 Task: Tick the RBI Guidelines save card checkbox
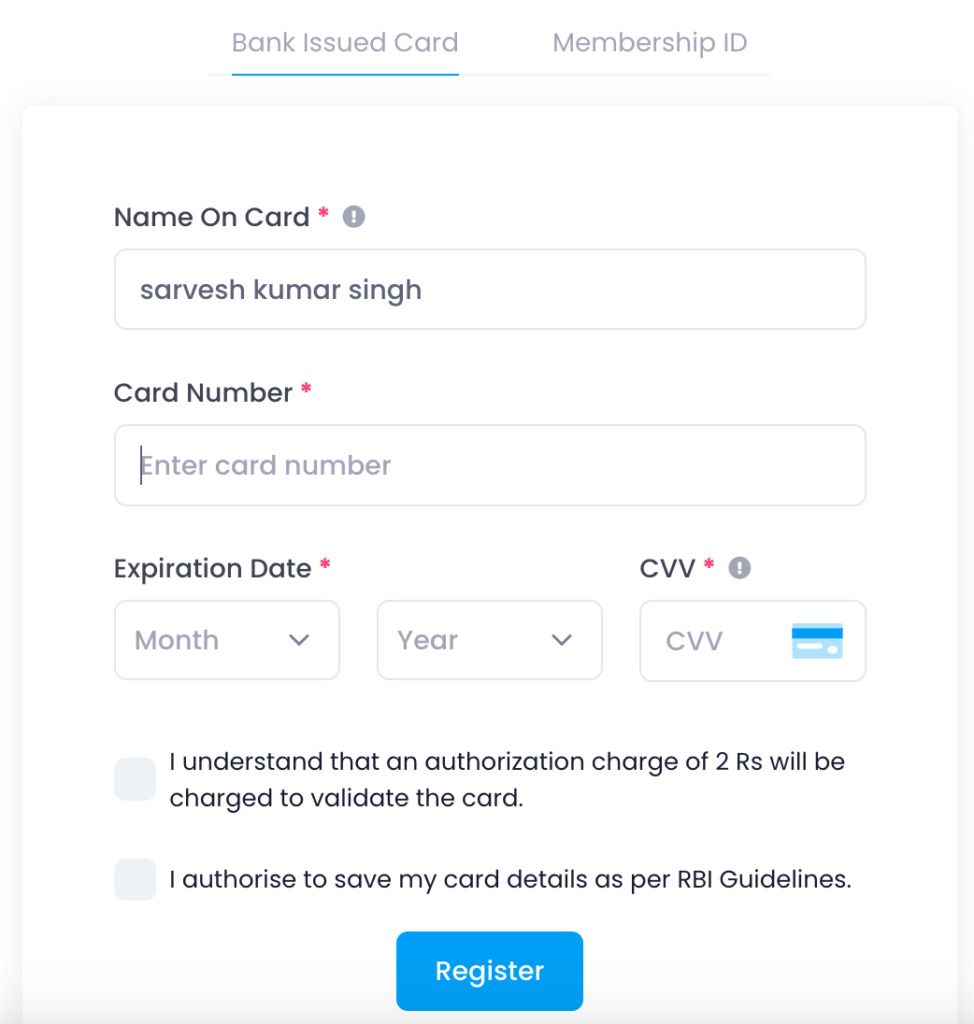pyautogui.click(x=135, y=879)
